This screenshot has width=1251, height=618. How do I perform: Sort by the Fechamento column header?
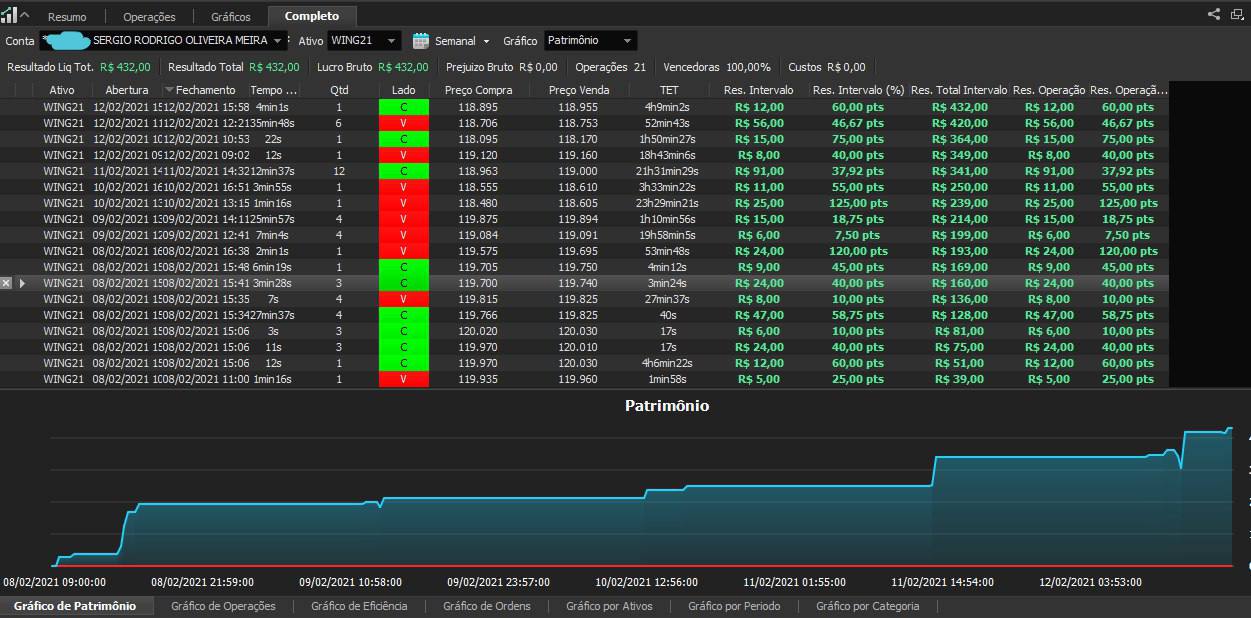click(205, 90)
